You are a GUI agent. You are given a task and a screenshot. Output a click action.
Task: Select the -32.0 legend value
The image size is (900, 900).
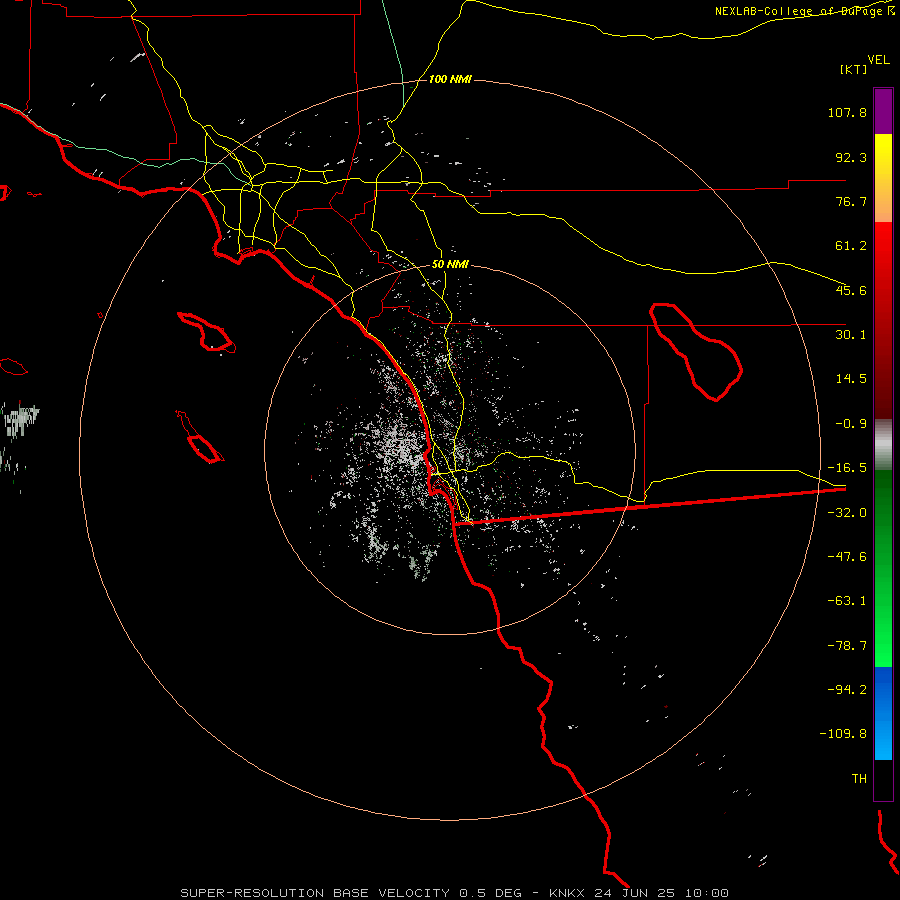pyautogui.click(x=847, y=513)
